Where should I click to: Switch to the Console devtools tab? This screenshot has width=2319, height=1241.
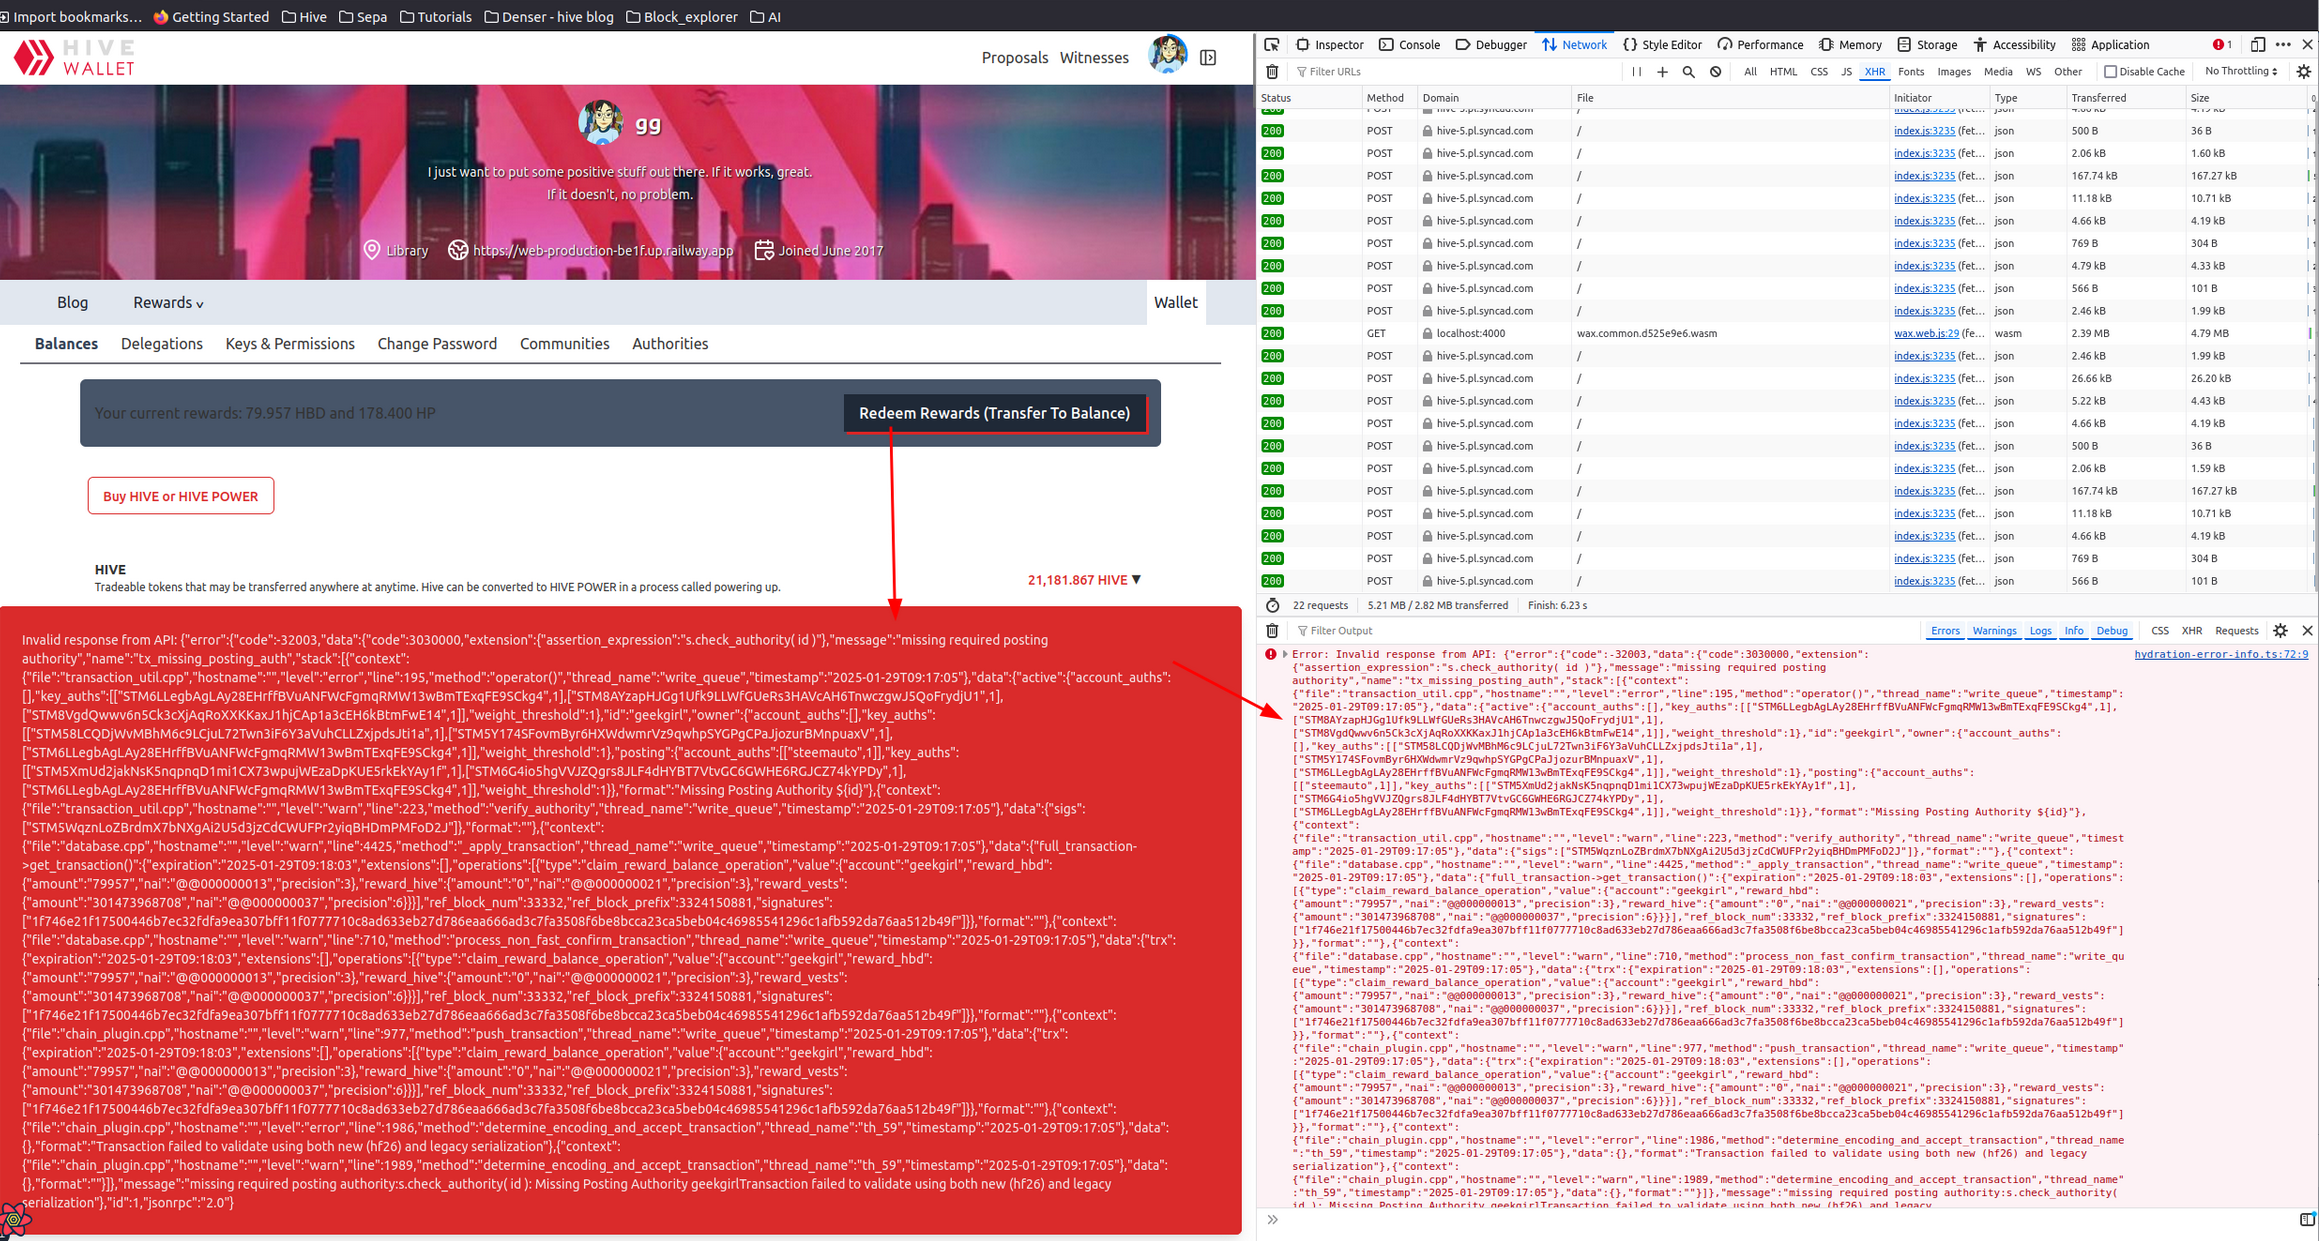1409,45
